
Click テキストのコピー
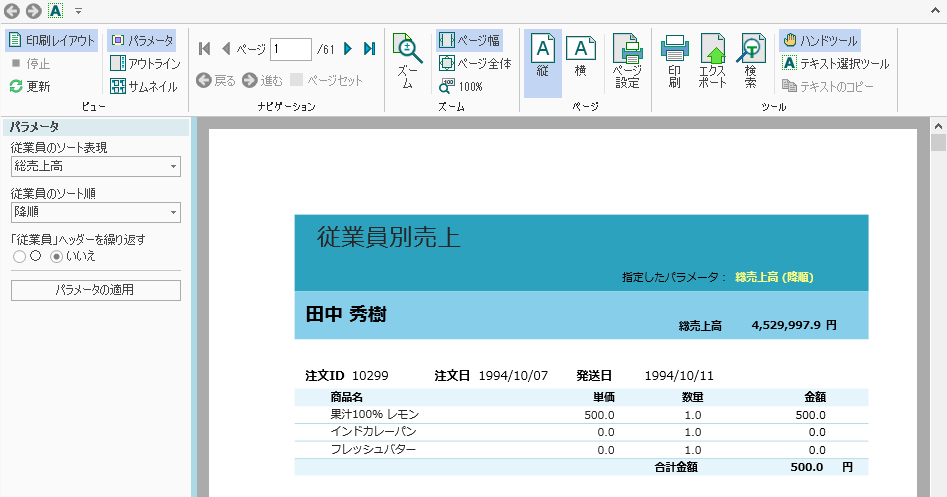827,86
